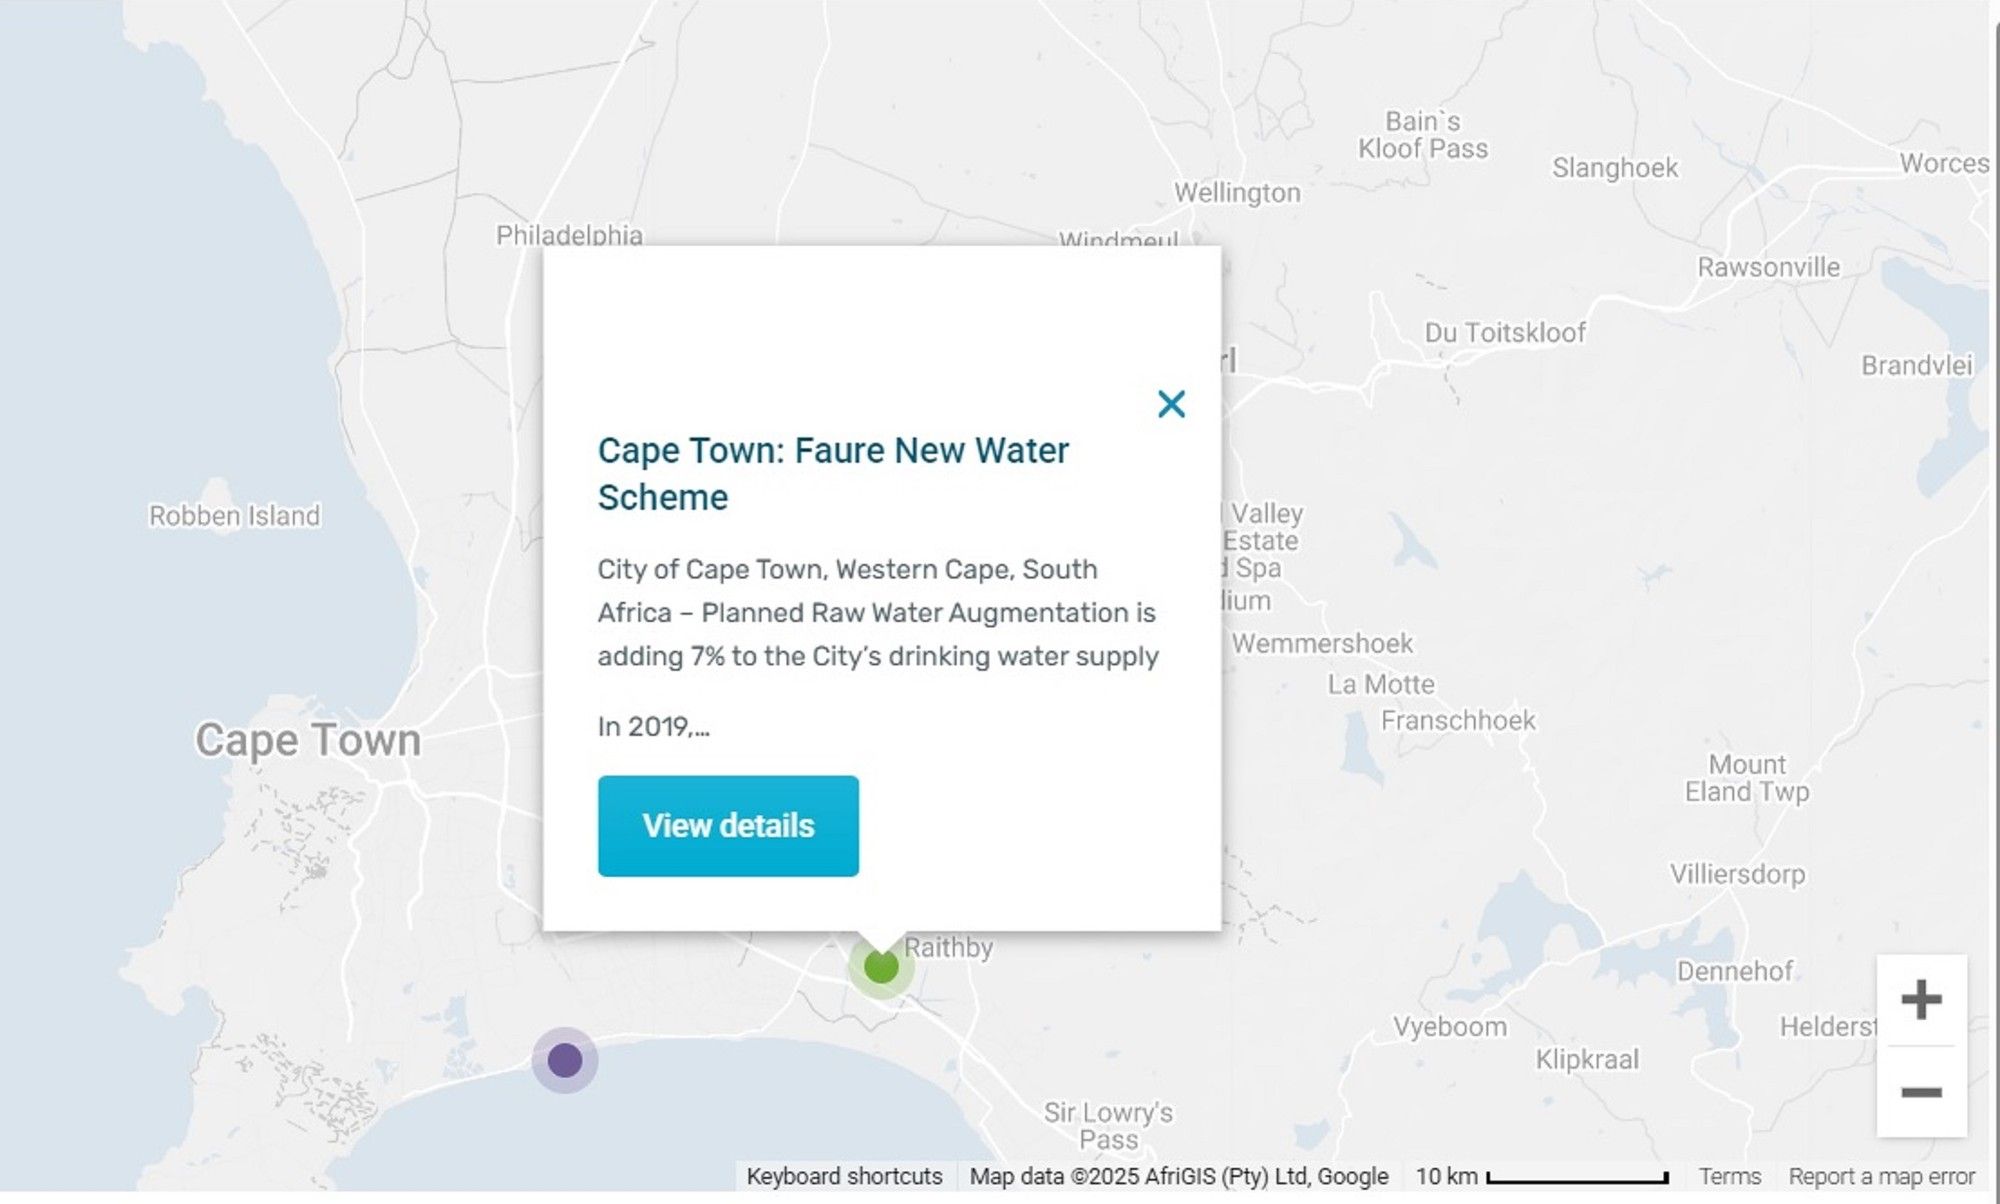2000x1204 pixels.
Task: Click the Franschhoek label on the map
Action: [x=1460, y=719]
